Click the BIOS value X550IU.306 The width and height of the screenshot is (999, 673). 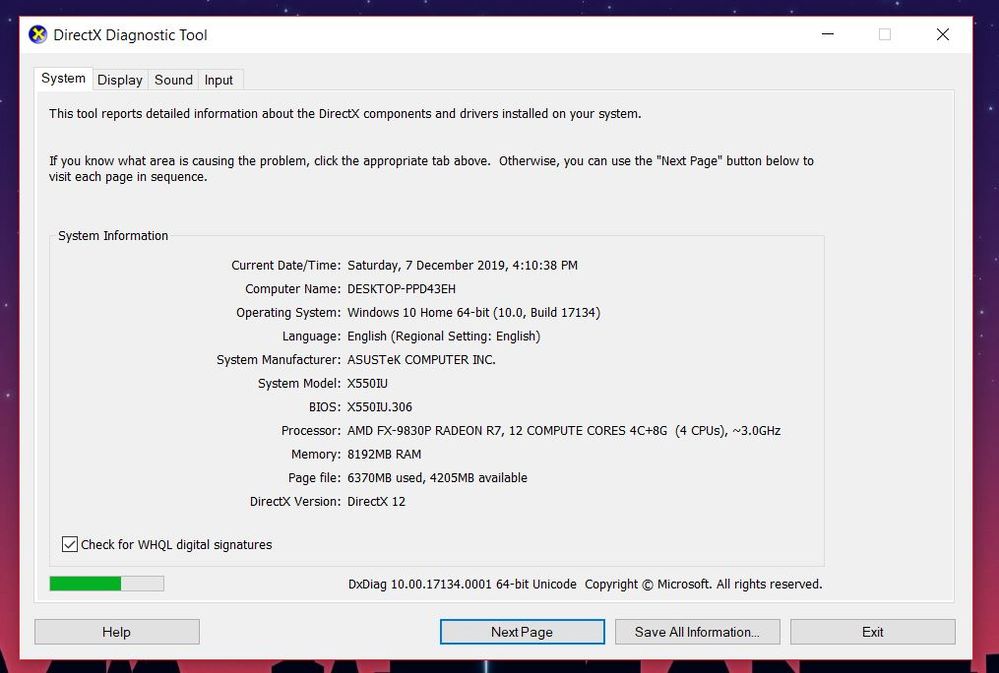380,407
